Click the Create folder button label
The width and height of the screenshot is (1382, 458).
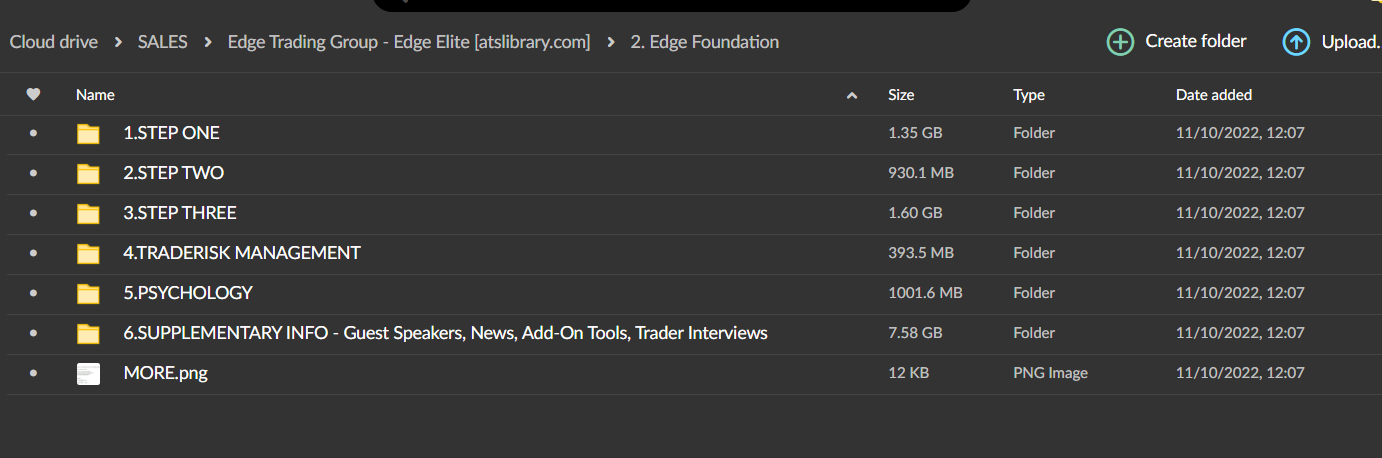pos(1195,41)
